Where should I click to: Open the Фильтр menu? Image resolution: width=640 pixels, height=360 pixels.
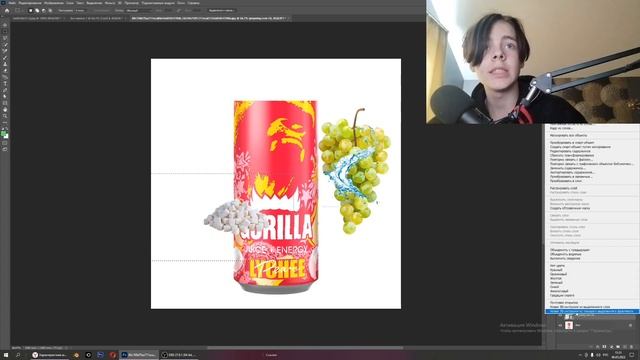coord(110,3)
